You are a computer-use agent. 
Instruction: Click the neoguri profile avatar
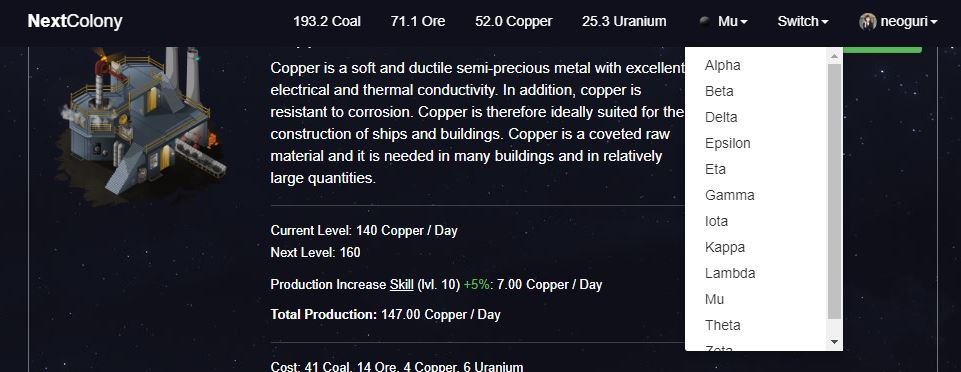(867, 21)
